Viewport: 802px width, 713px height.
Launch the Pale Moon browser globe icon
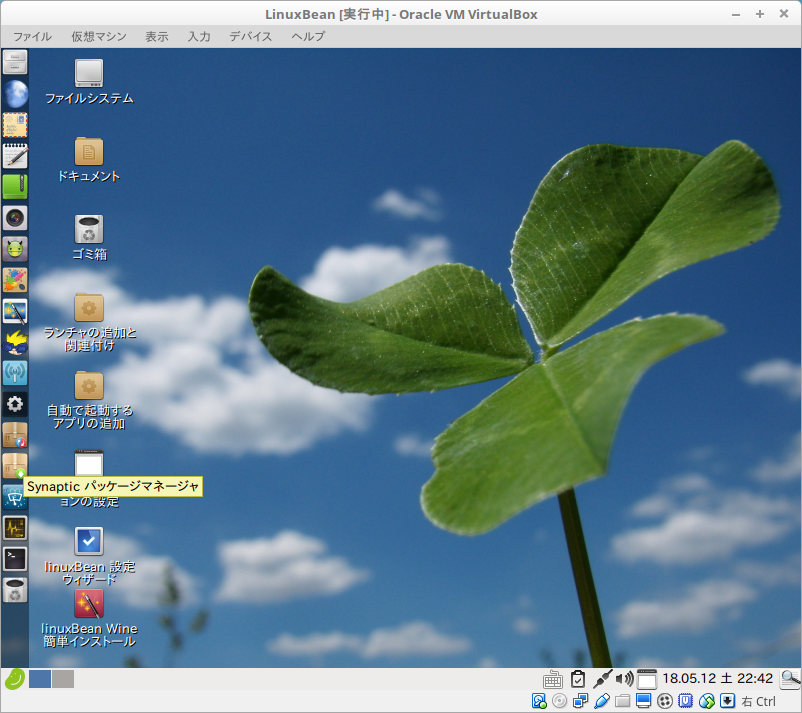pos(15,94)
